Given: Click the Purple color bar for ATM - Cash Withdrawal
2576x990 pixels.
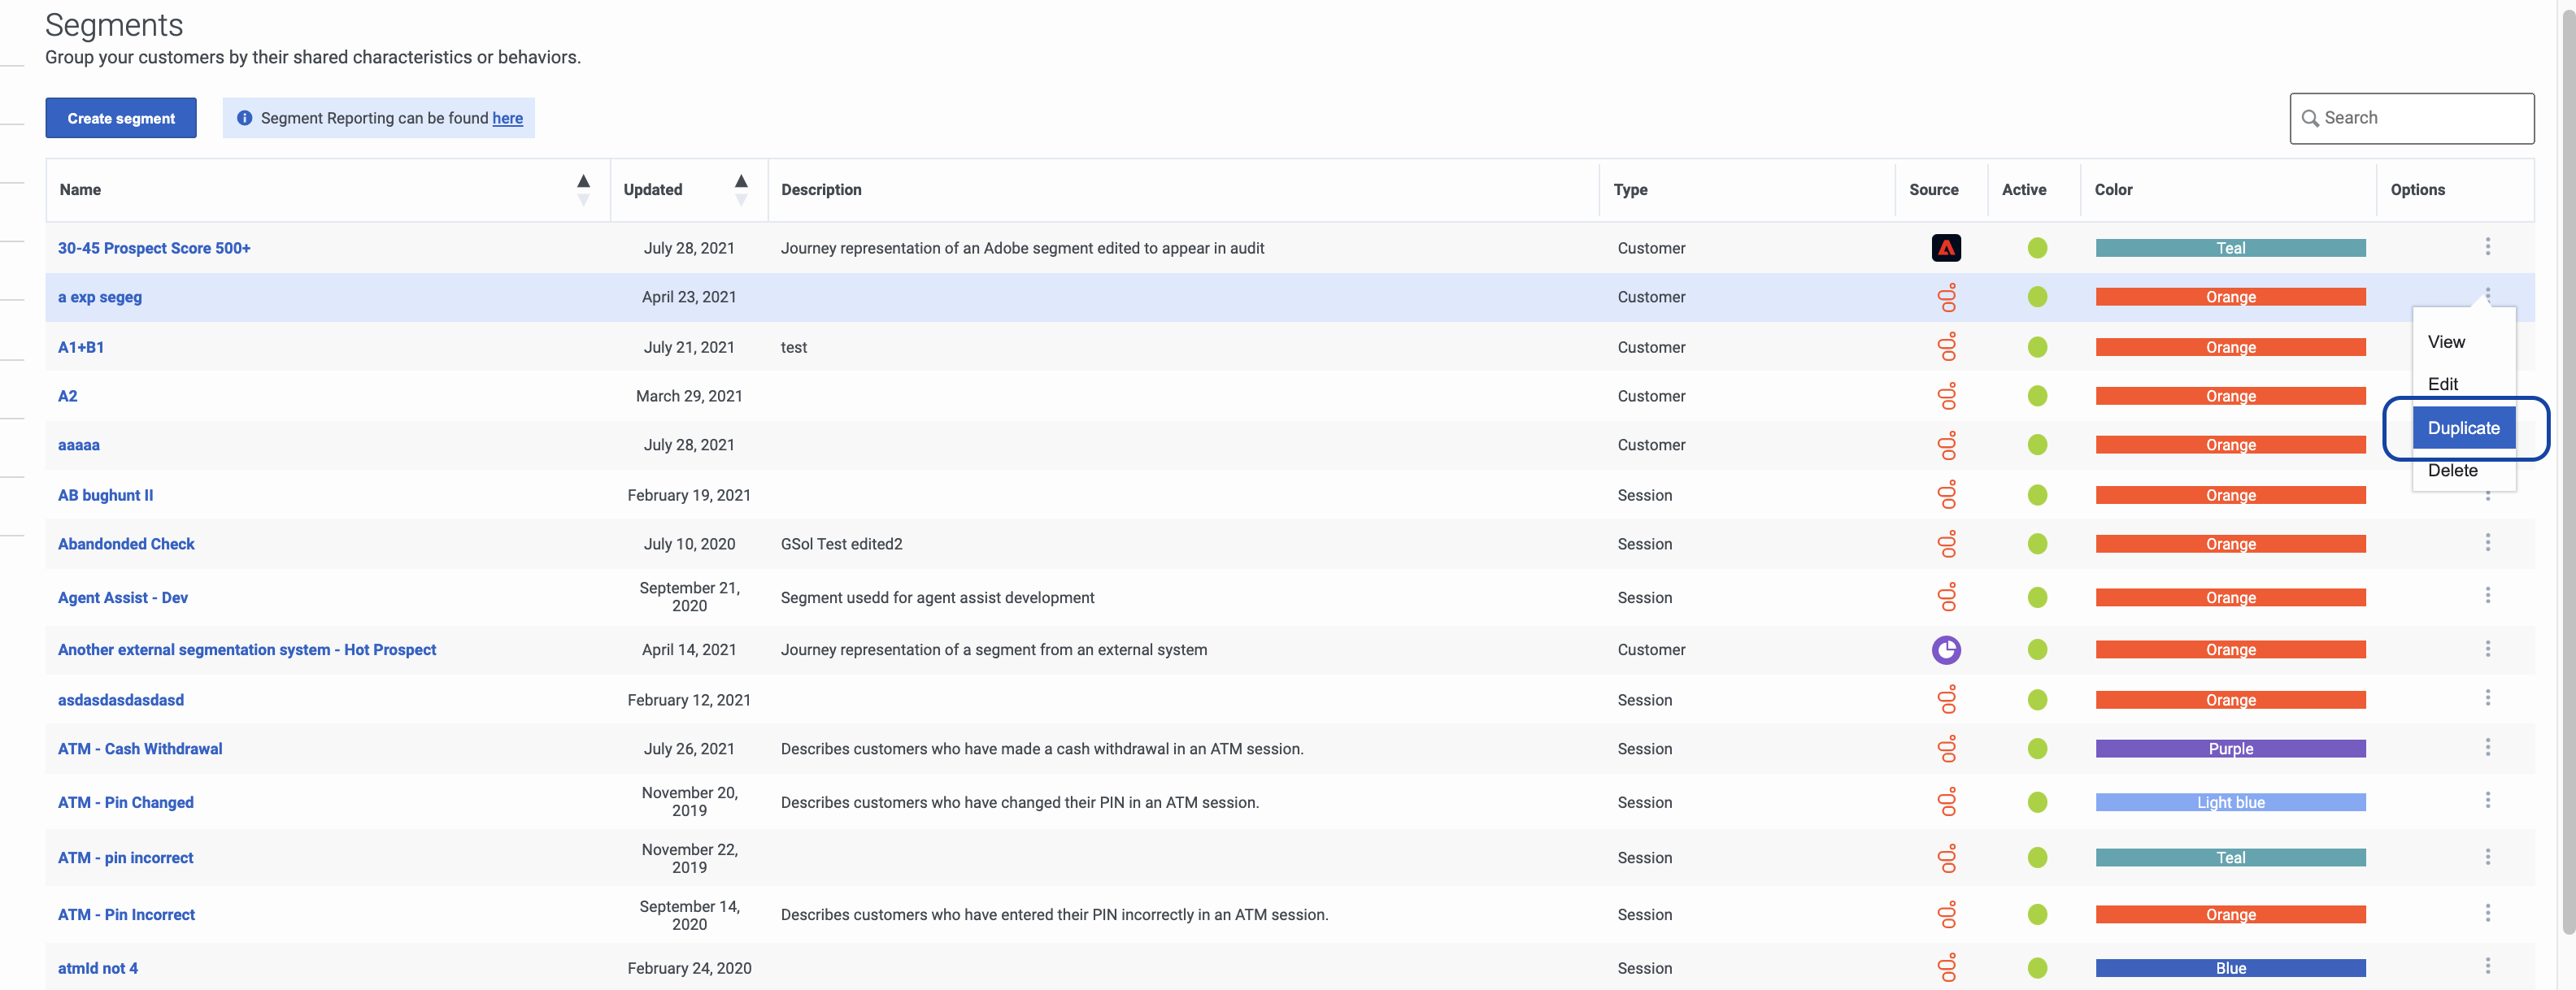Looking at the screenshot, I should (x=2230, y=749).
